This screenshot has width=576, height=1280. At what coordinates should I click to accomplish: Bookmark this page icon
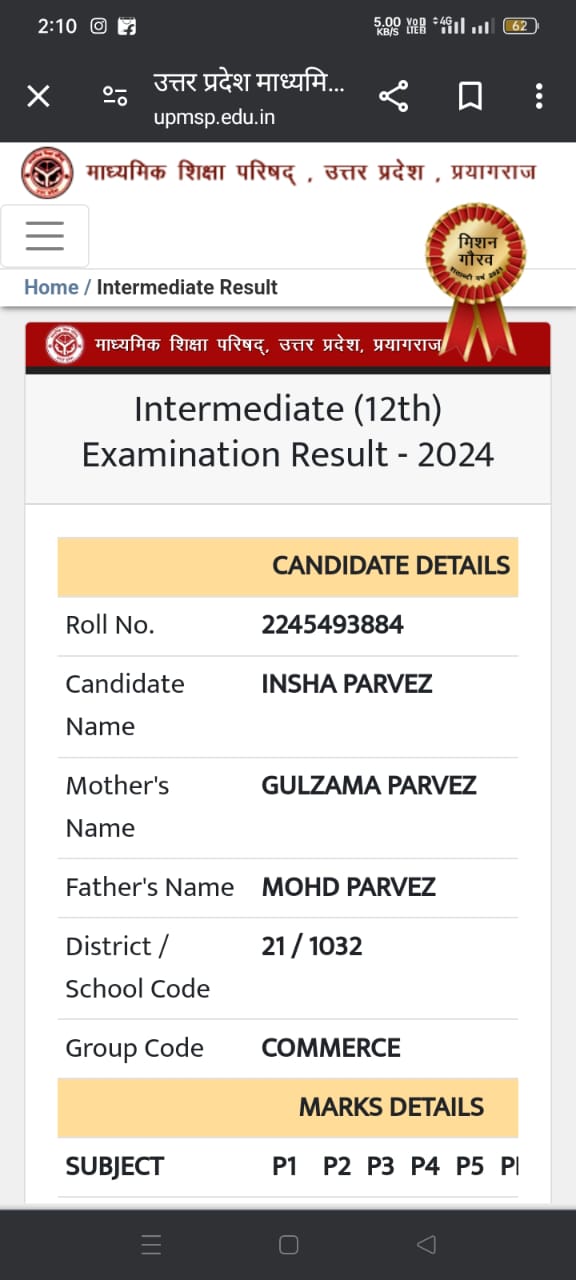pos(470,96)
